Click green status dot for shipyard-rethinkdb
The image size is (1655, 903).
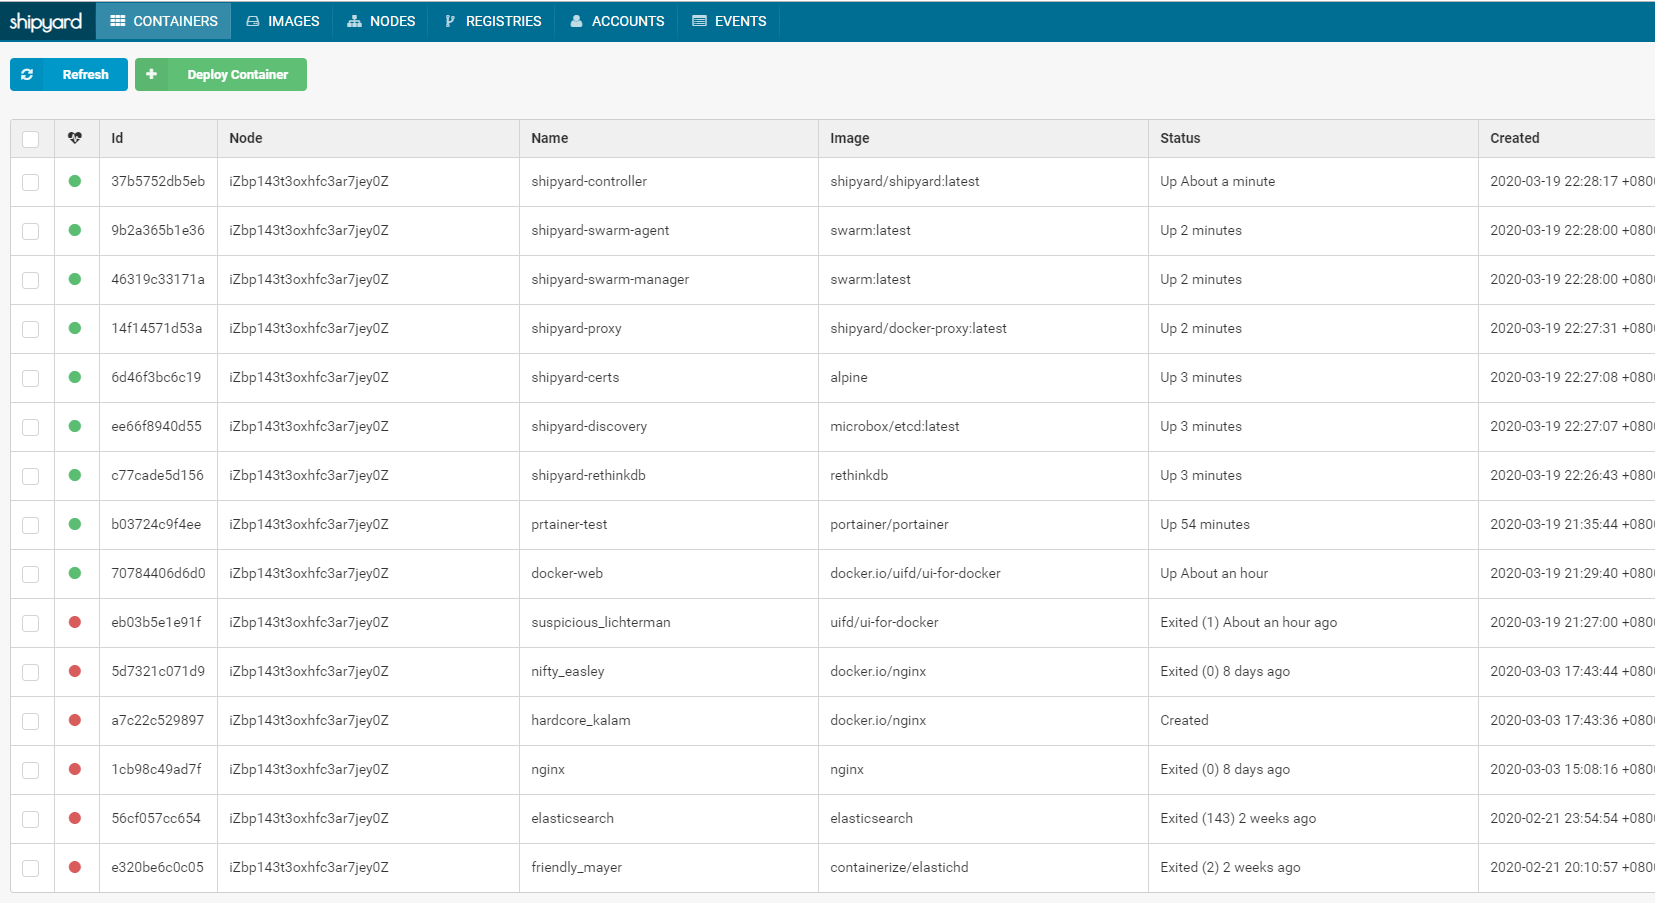click(75, 475)
